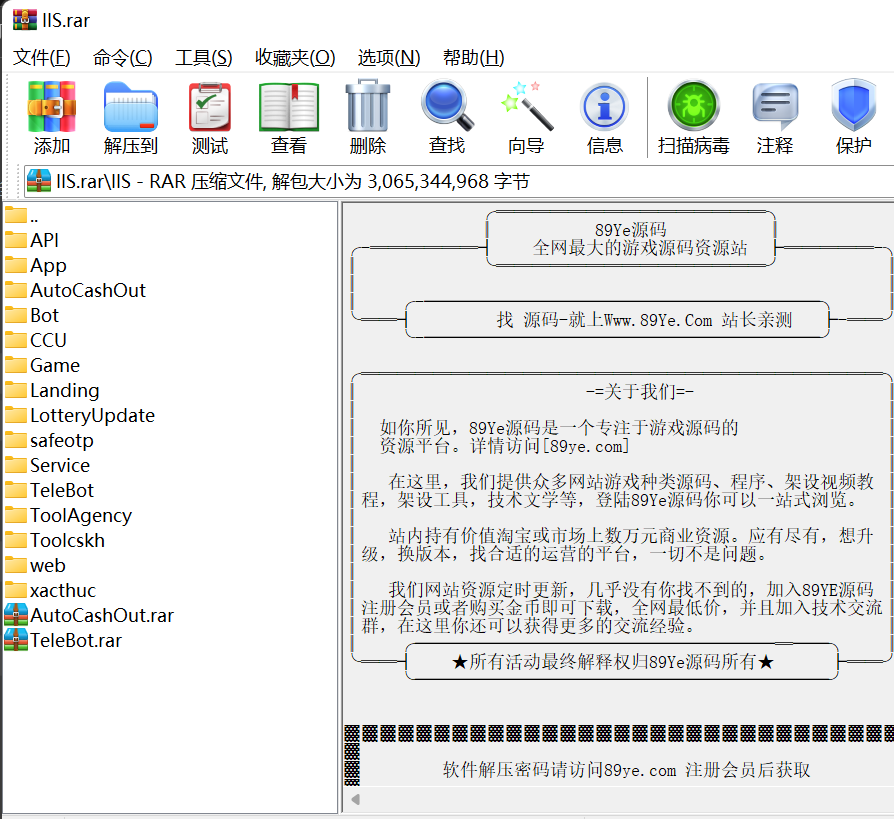Open the File (文件) menu
894x819 pixels.
click(x=41, y=57)
